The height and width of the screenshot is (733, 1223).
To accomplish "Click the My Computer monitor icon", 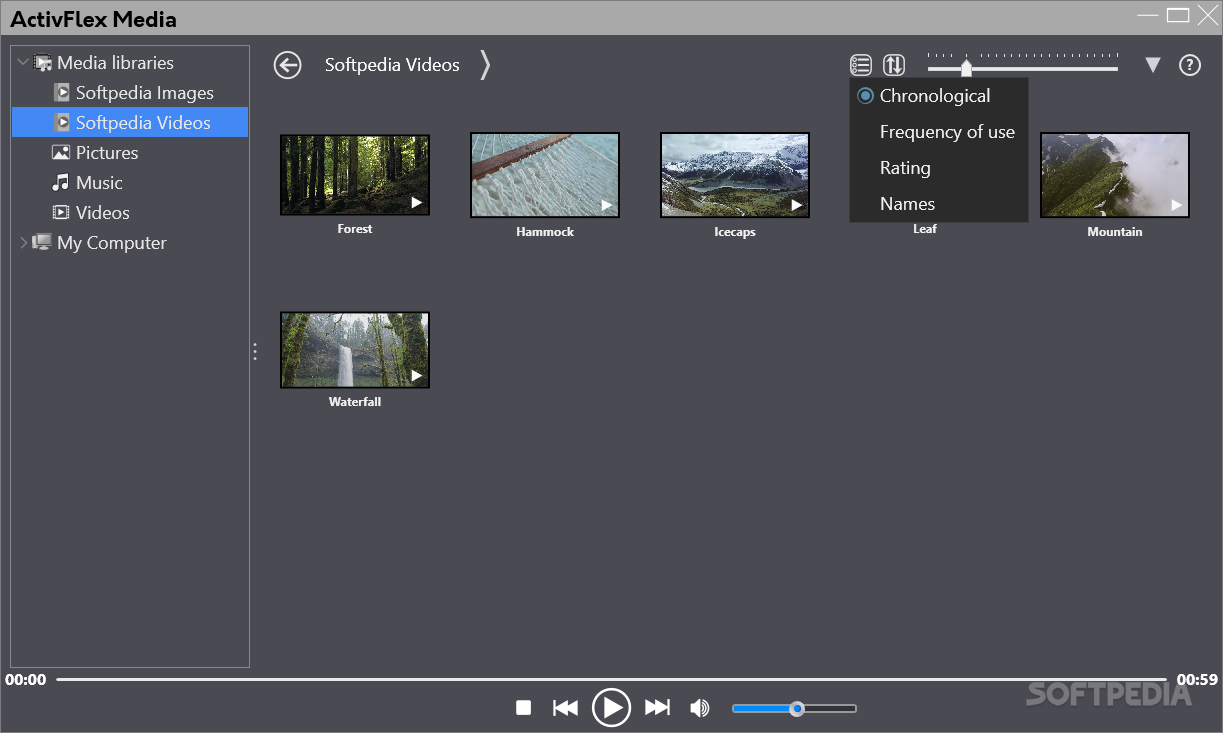I will pos(42,243).
